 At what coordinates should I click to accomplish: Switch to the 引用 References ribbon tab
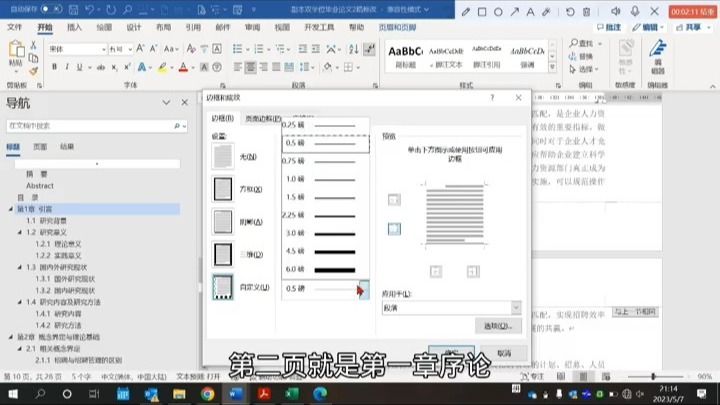[193, 28]
